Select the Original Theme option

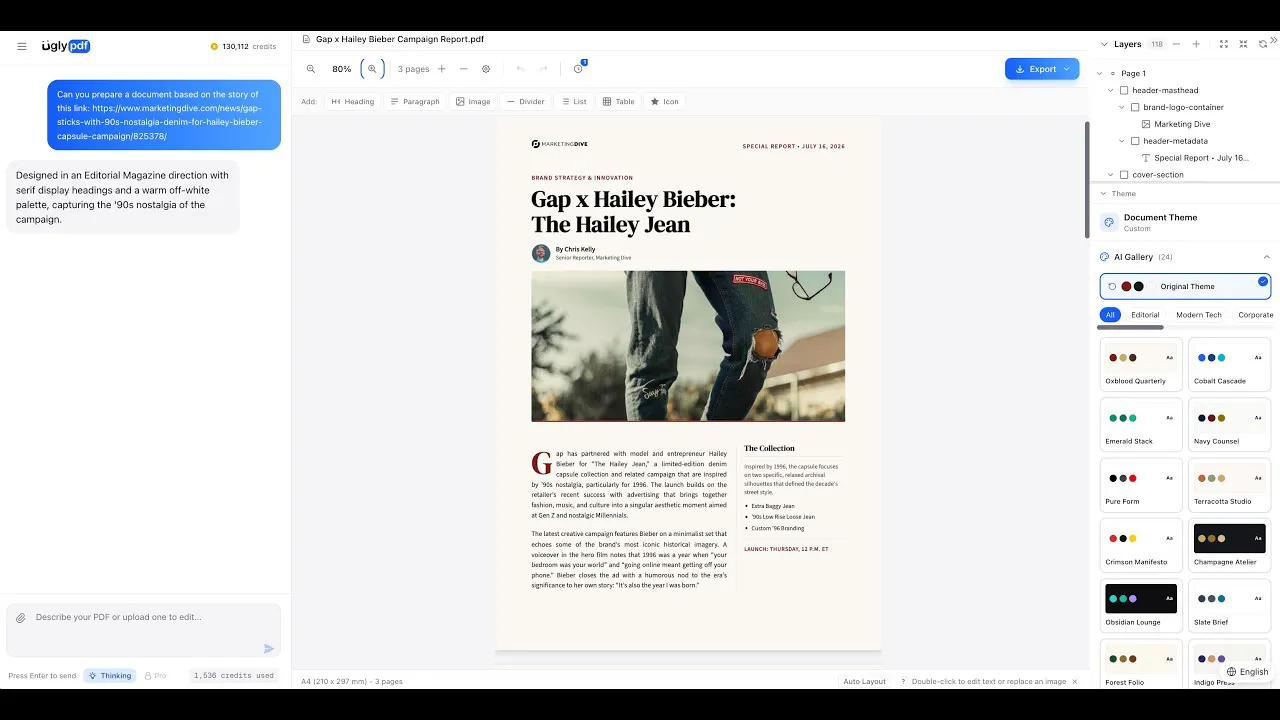pos(1185,286)
